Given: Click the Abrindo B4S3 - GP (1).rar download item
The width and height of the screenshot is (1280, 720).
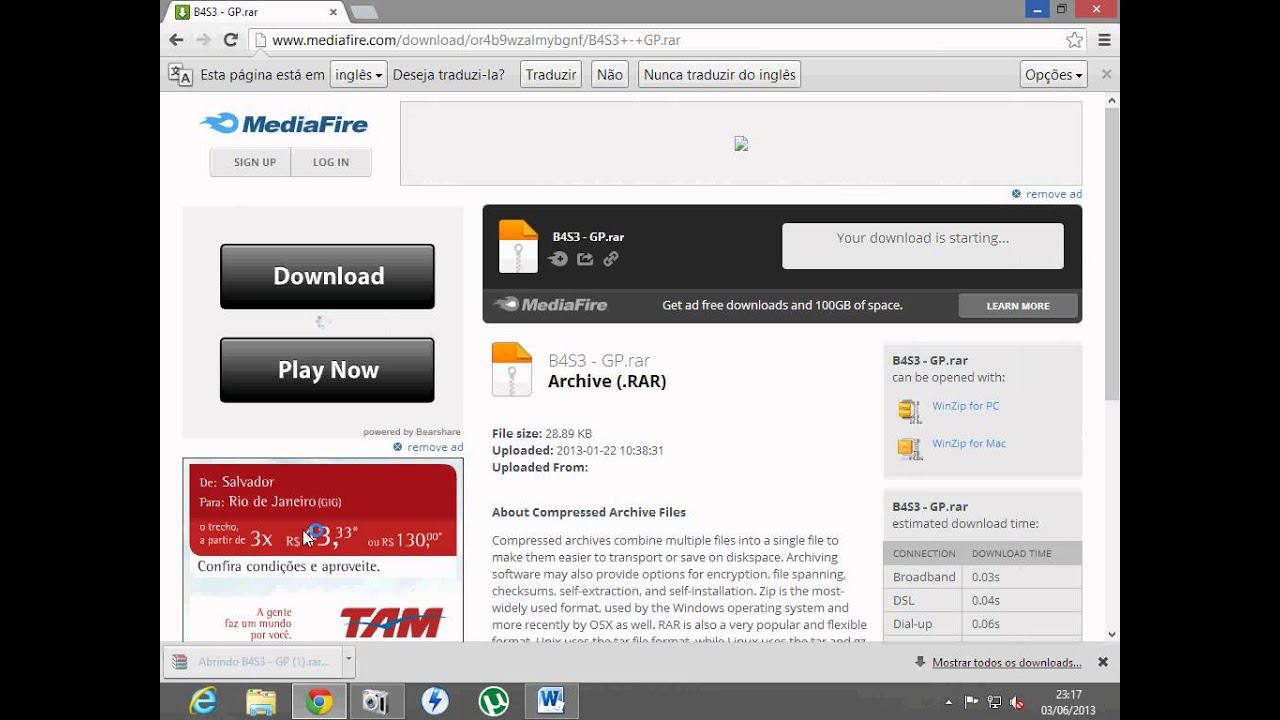Looking at the screenshot, I should [x=253, y=661].
